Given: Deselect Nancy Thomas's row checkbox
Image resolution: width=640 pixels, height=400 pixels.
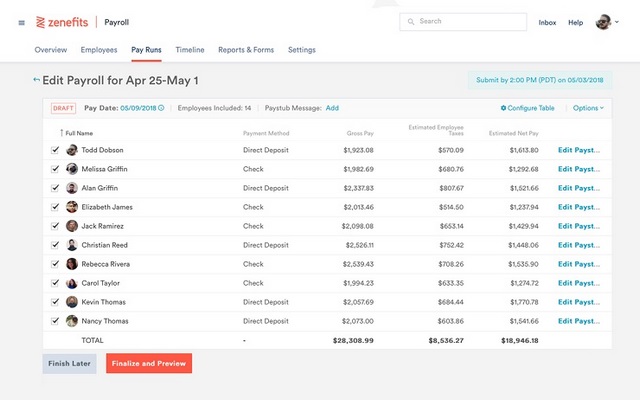Looking at the screenshot, I should tap(55, 321).
